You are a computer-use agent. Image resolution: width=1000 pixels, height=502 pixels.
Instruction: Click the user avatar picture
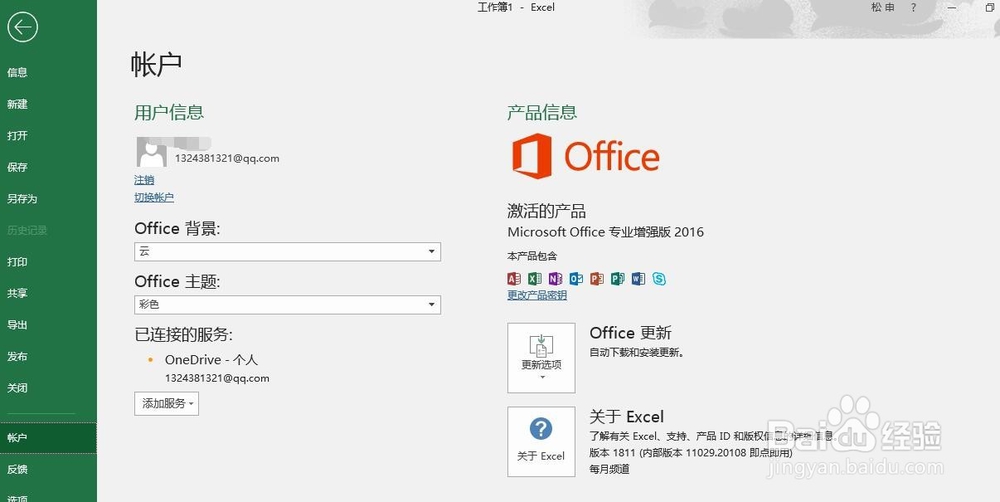click(x=152, y=152)
